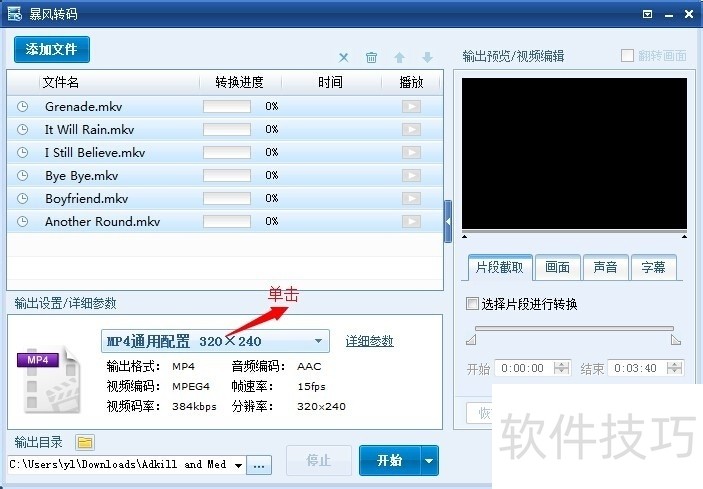Expand the output directory path dropdown
Viewport: 703px width, 489px height.
tap(239, 465)
